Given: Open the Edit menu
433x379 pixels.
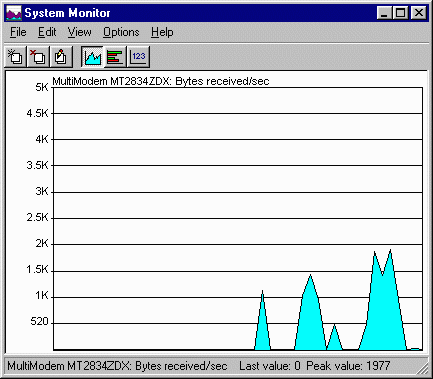Looking at the screenshot, I should 47,32.
